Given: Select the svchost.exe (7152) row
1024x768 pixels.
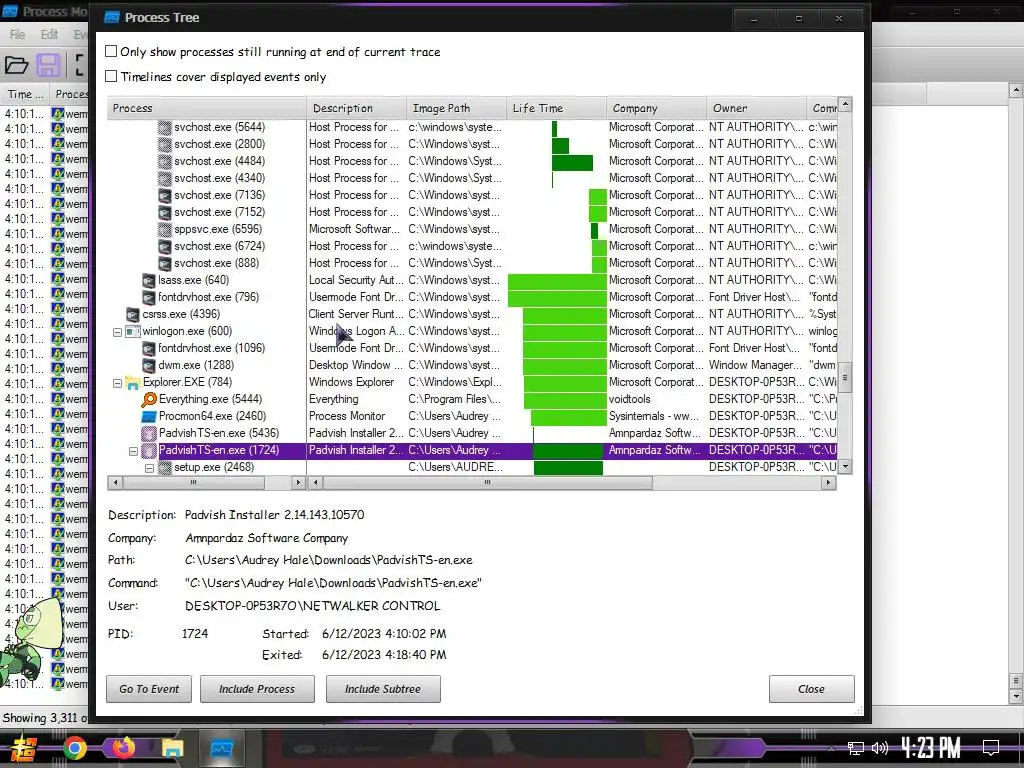Looking at the screenshot, I should (x=472, y=212).
